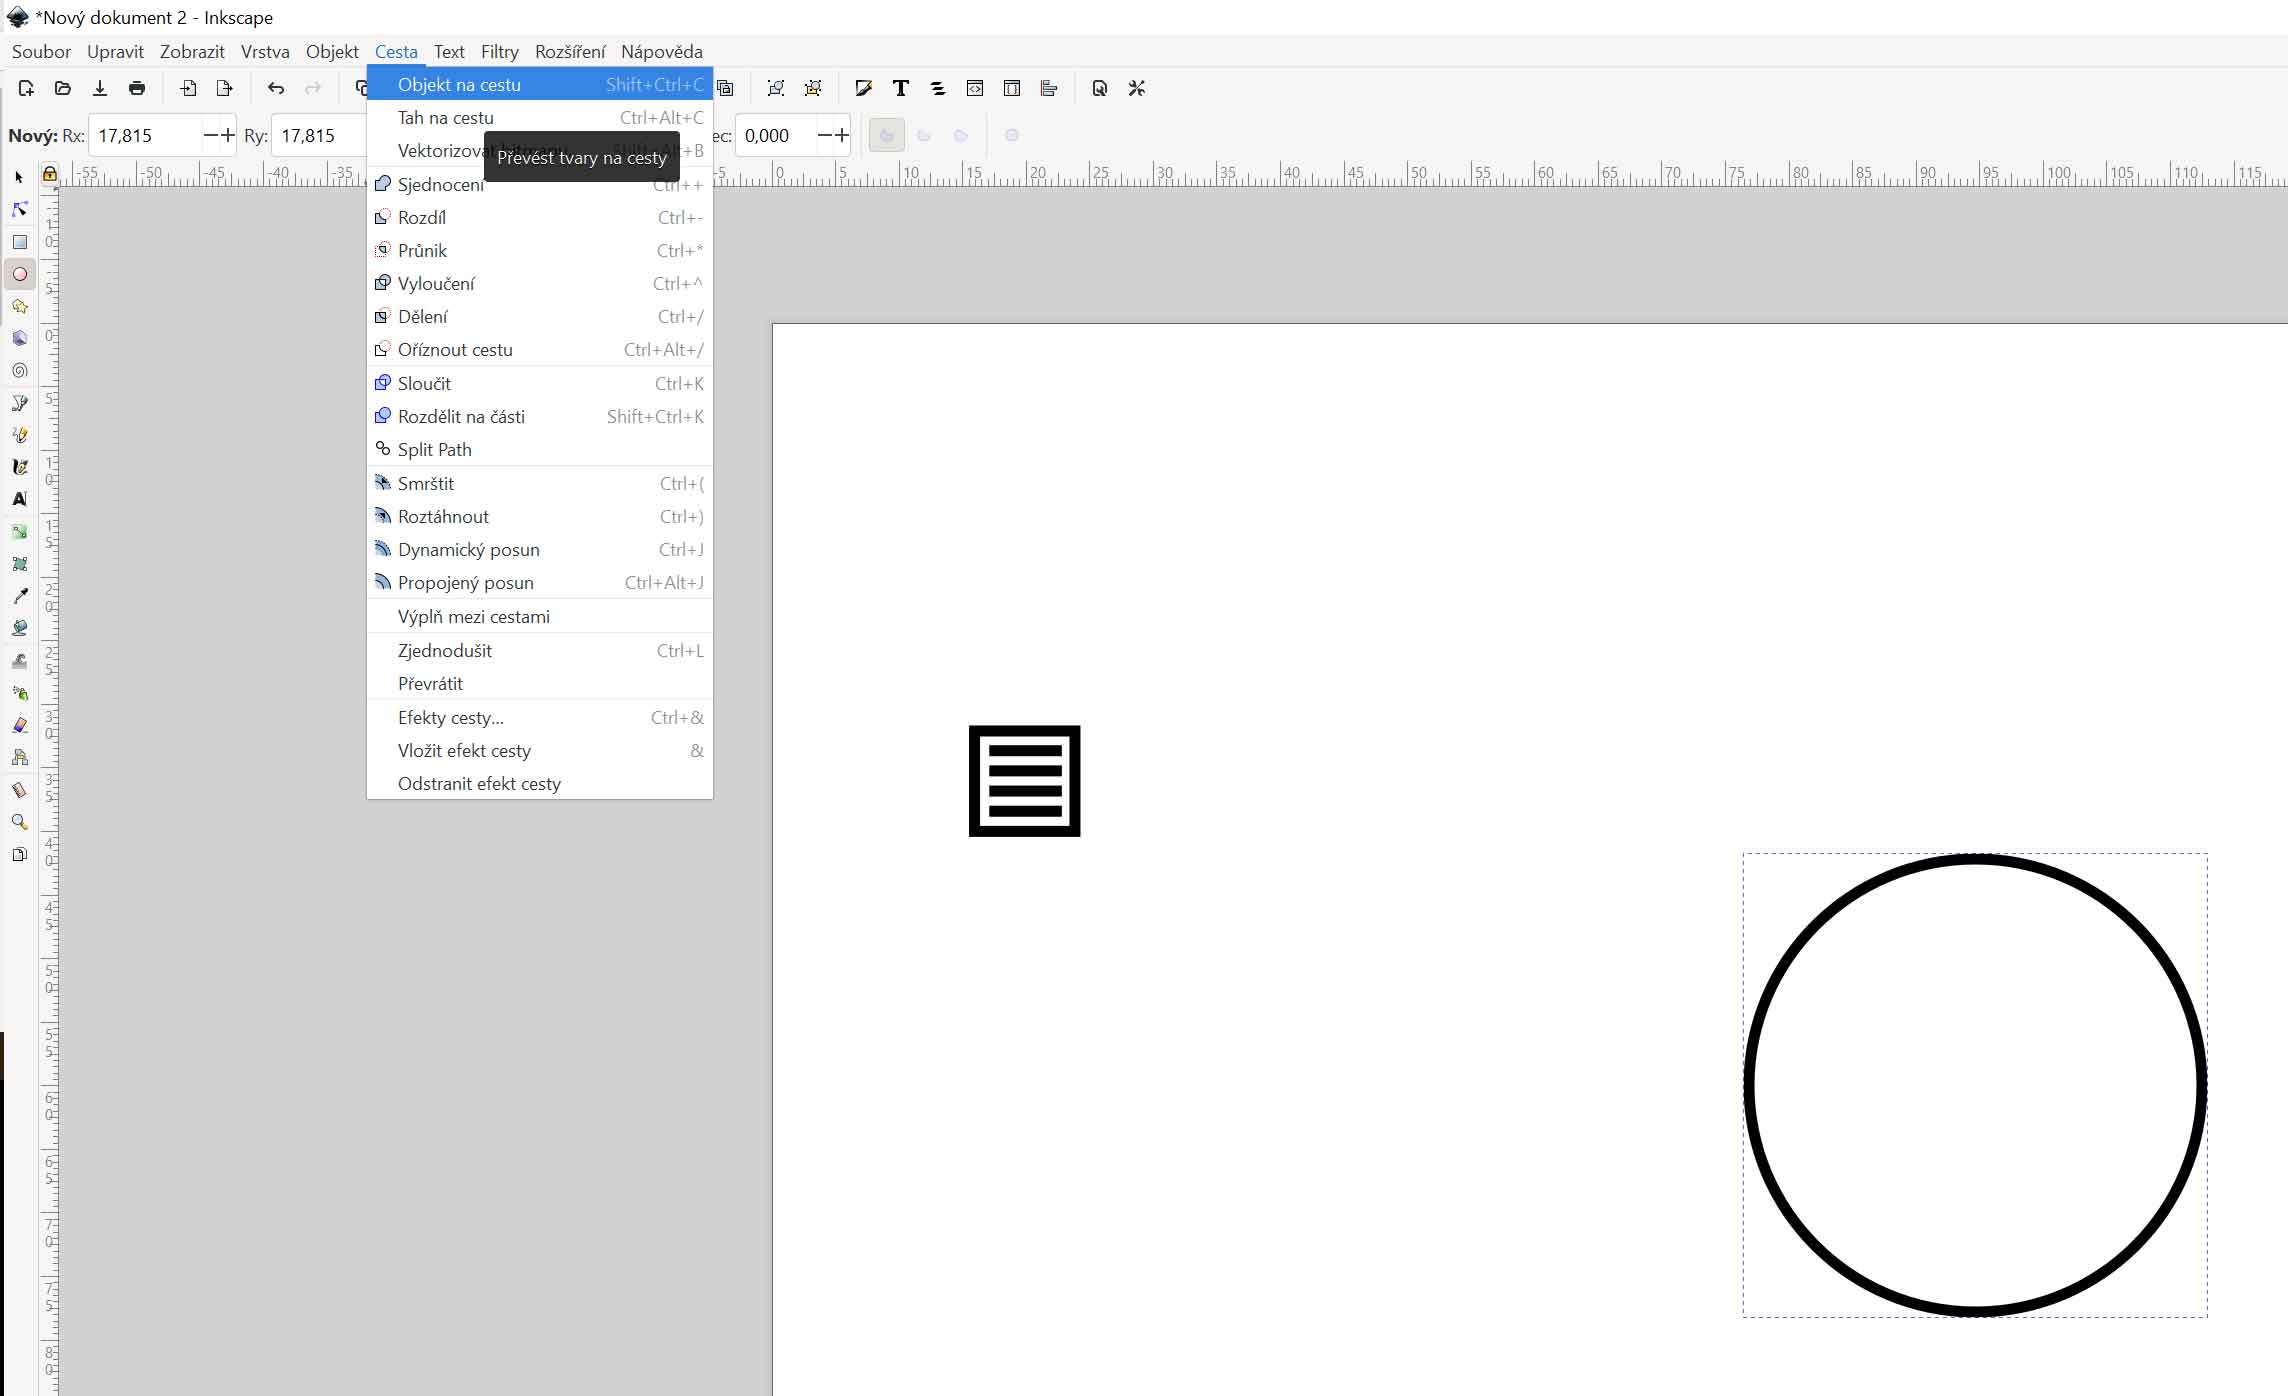
Task: Open the Rozšíření menu
Action: (570, 52)
